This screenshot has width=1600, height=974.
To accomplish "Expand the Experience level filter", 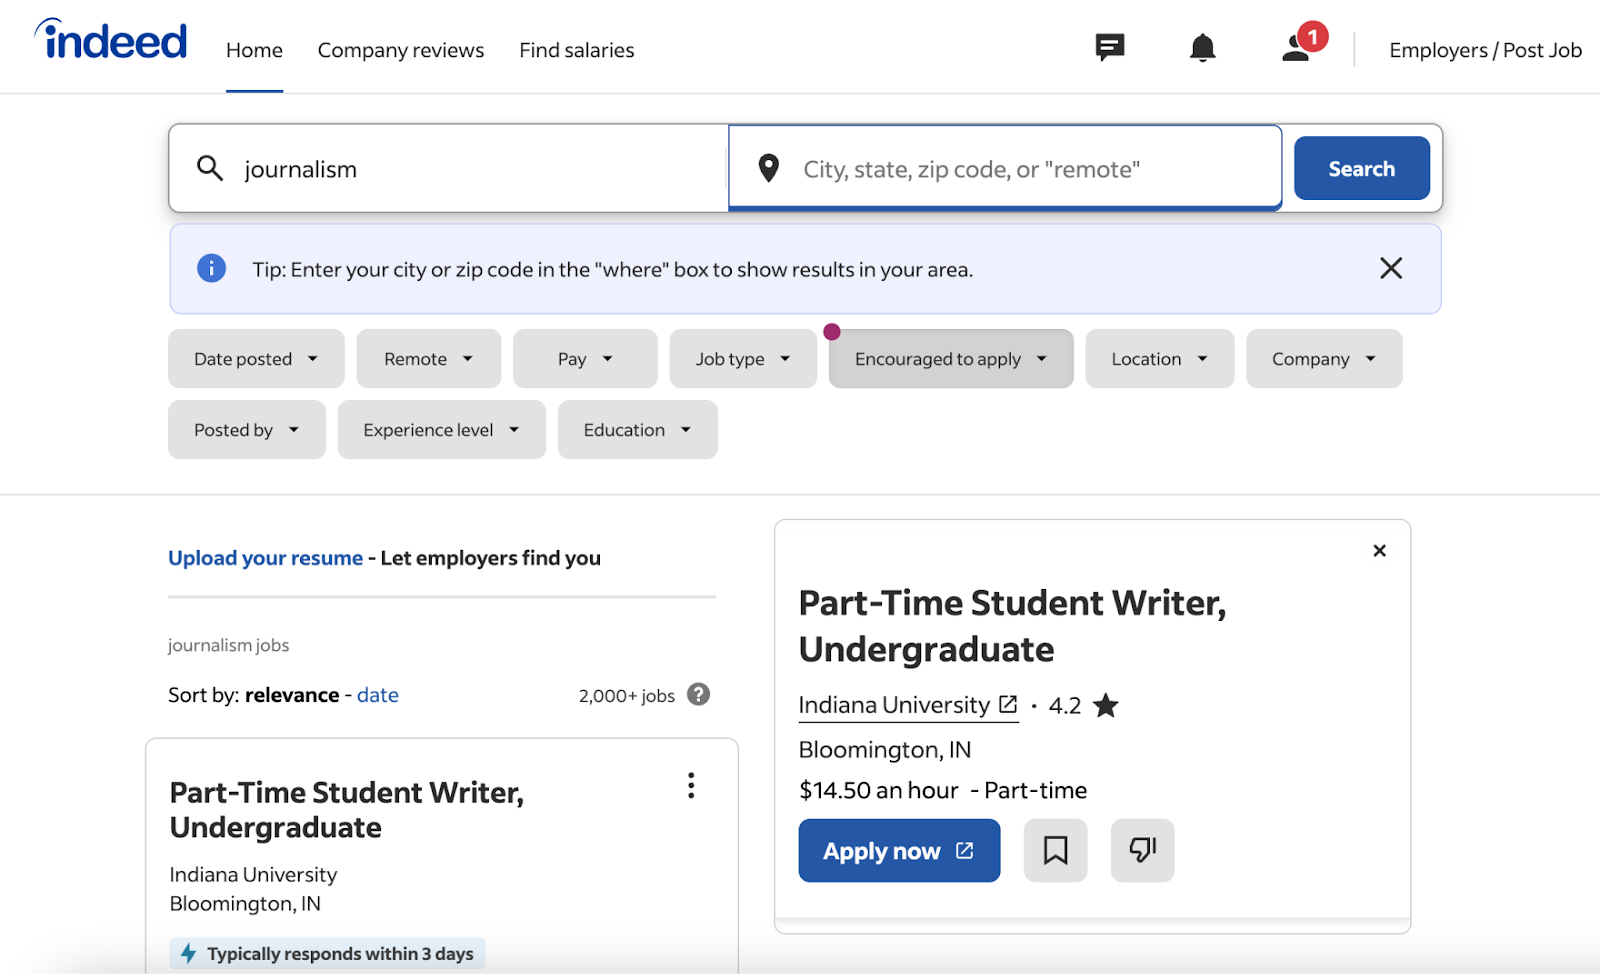I will coord(442,429).
